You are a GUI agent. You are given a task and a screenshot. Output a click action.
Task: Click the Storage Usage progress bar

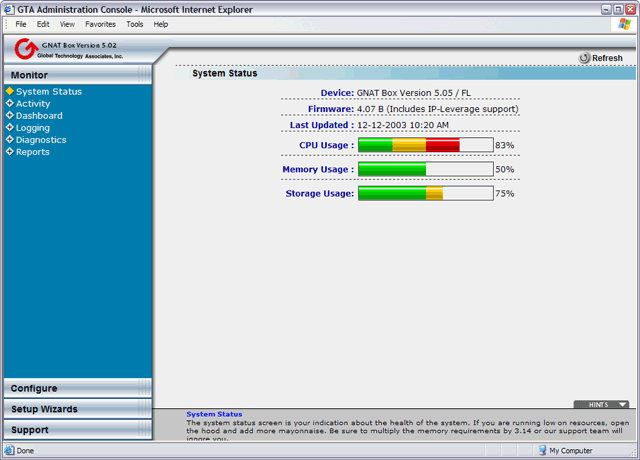pos(426,193)
